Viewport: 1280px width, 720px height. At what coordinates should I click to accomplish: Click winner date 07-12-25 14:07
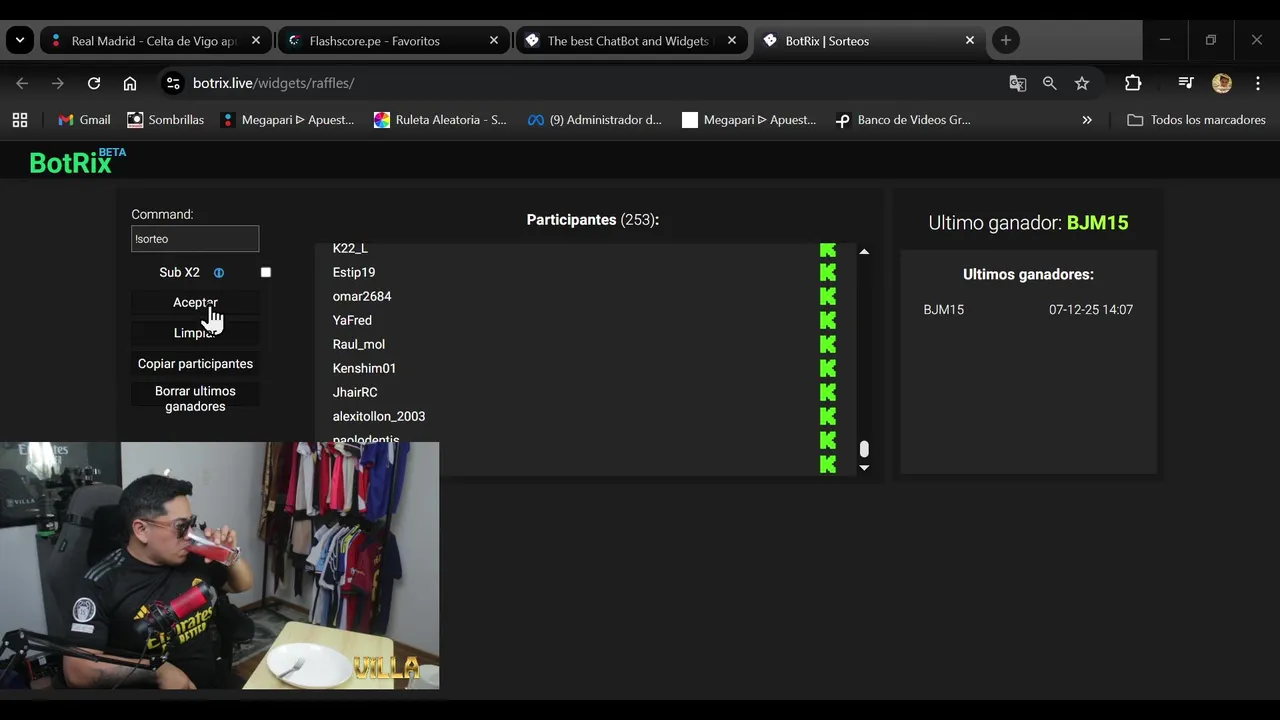click(x=1091, y=310)
